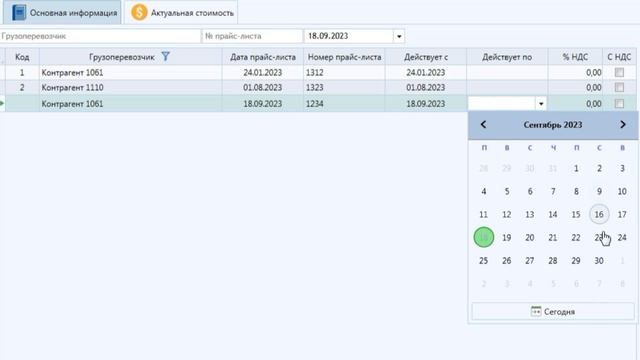Click 01.08.2023 in Действует с column
The width and height of the screenshot is (640, 360).
click(x=426, y=87)
